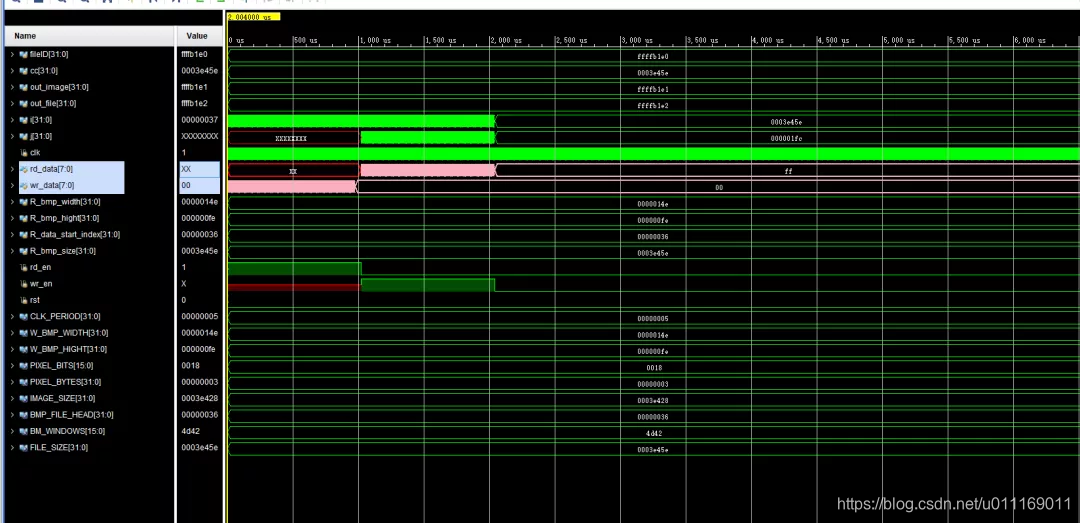Image resolution: width=1080 pixels, height=523 pixels.
Task: Click the bus icon beside PIXEL_BITS
Action: [x=23, y=366]
